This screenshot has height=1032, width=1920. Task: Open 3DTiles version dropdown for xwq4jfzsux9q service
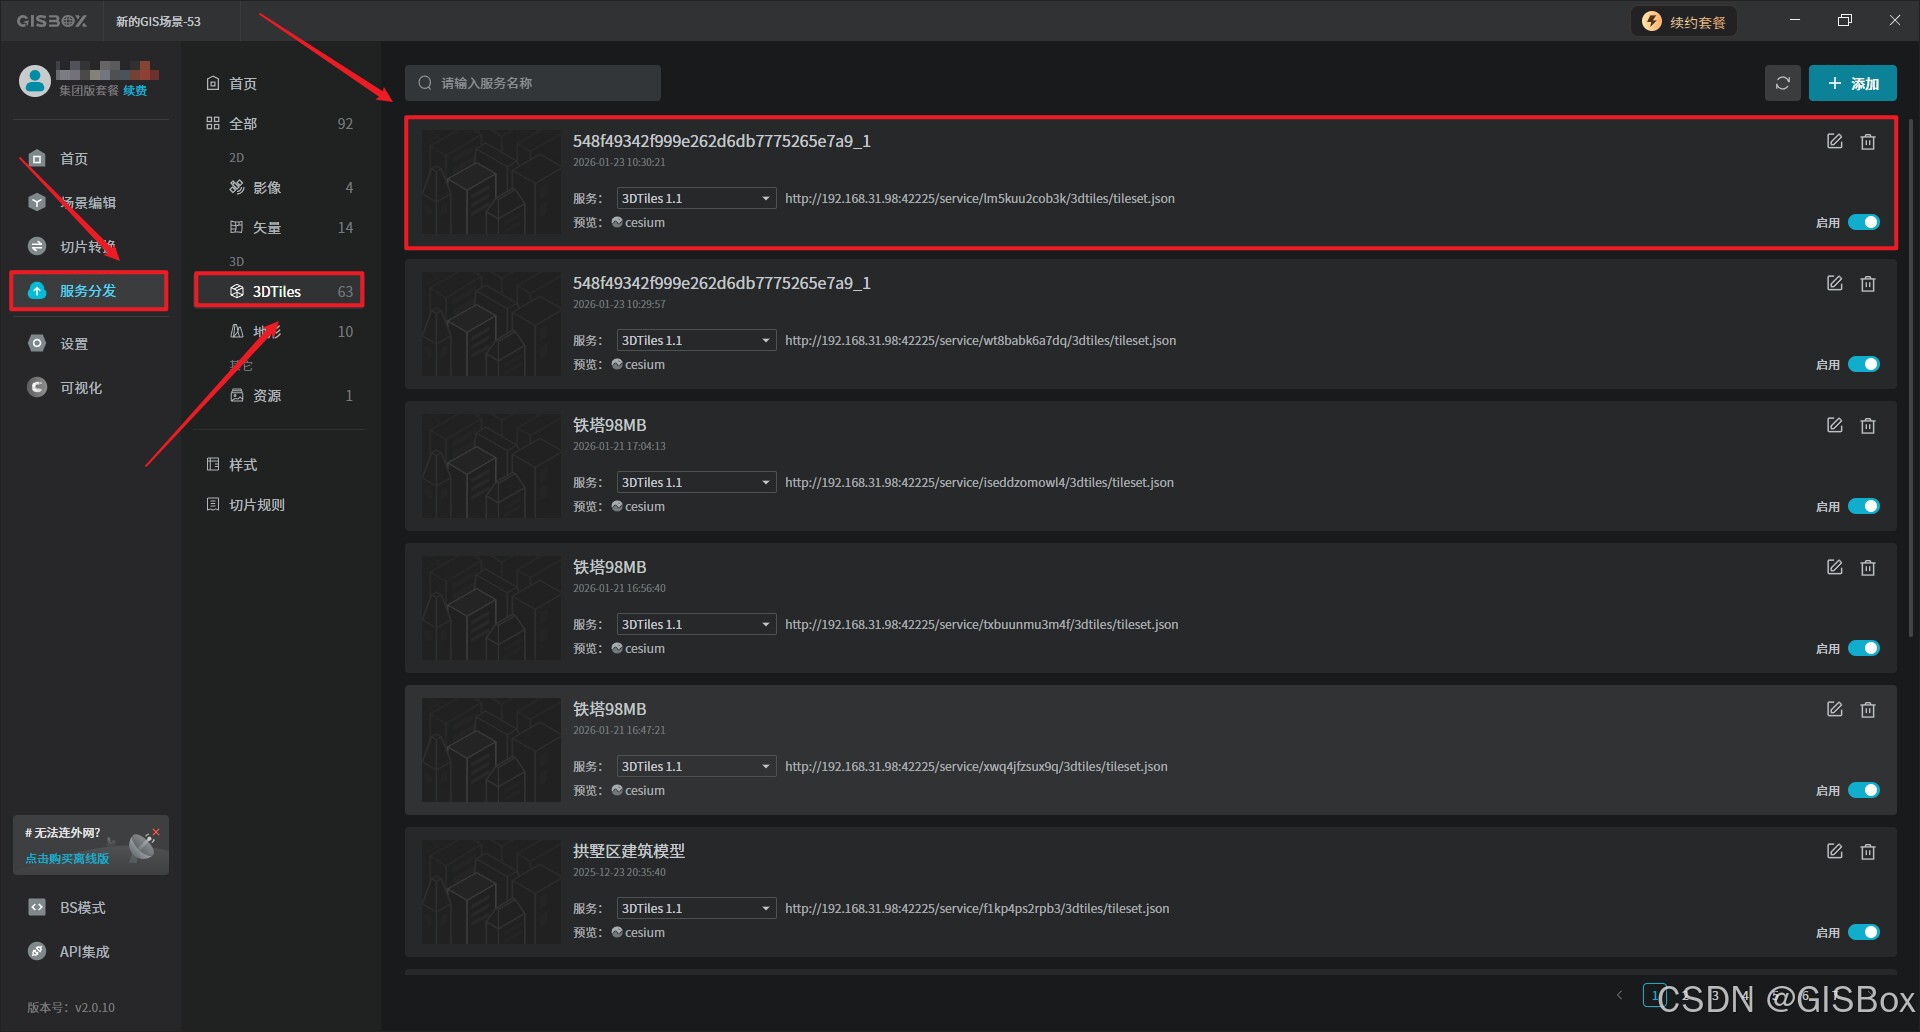(696, 766)
